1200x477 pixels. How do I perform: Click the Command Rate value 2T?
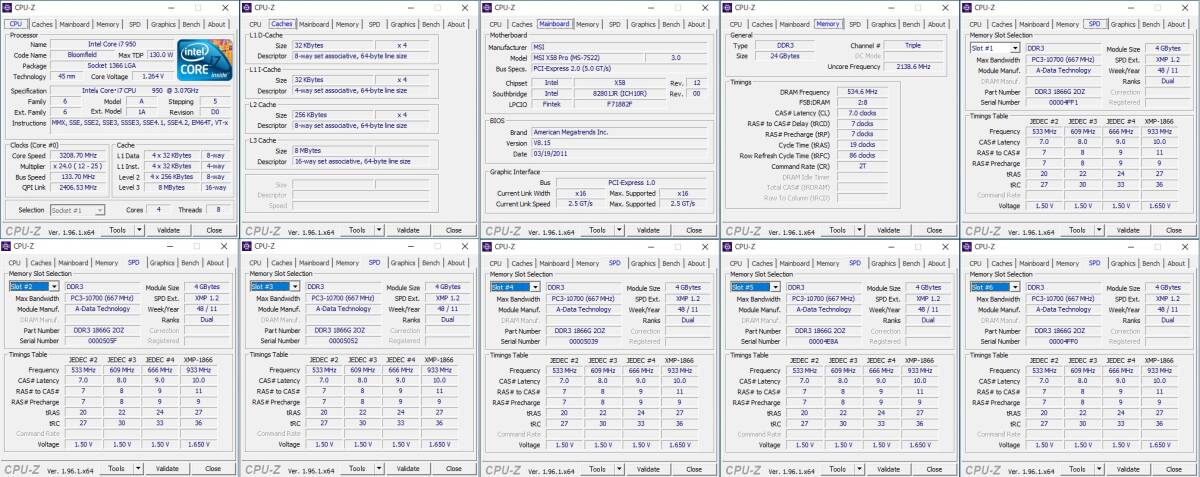pyautogui.click(x=861, y=165)
